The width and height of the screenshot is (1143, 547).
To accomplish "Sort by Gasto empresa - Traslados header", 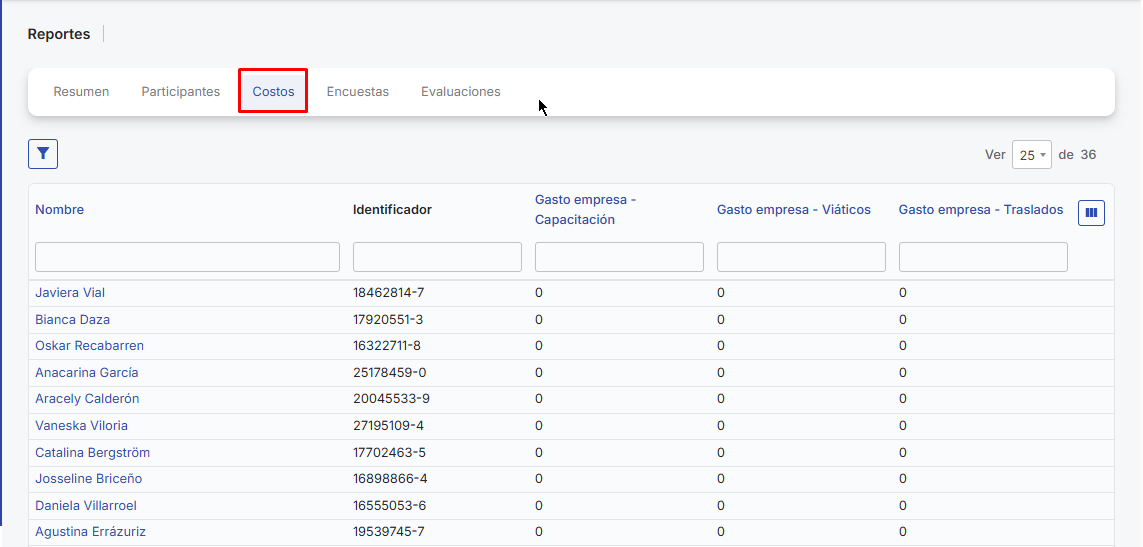I will 980,210.
